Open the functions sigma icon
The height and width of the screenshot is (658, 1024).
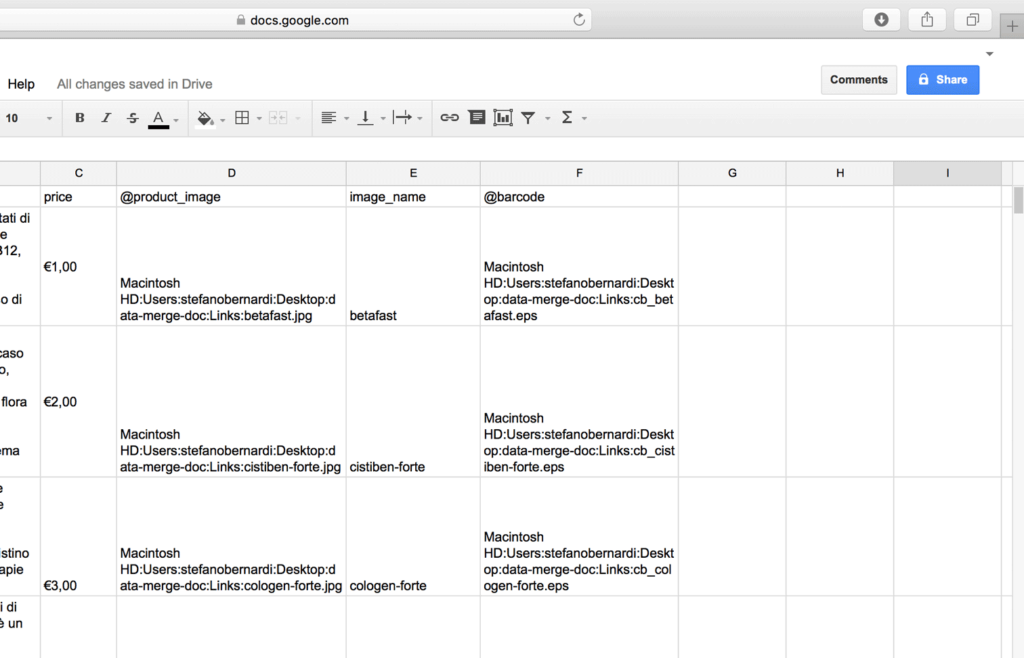pyautogui.click(x=567, y=118)
